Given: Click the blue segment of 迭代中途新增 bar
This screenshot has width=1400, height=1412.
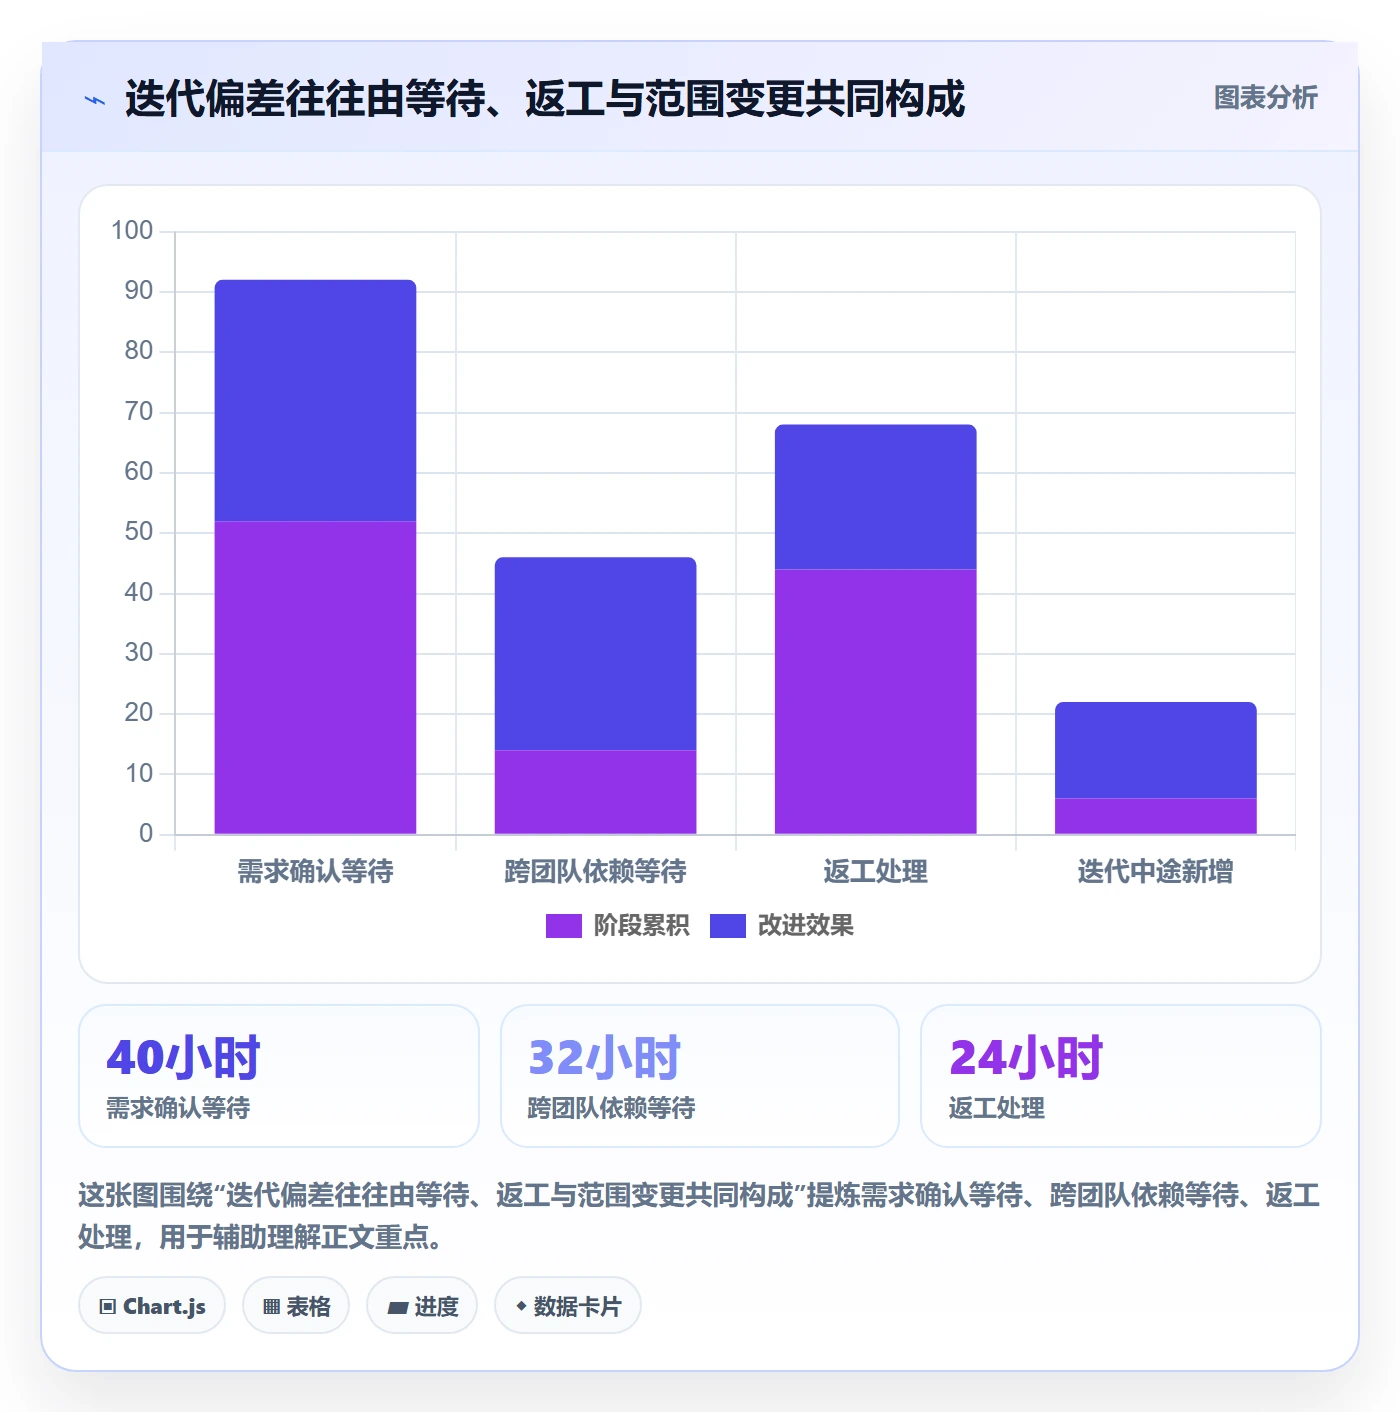Looking at the screenshot, I should [1155, 750].
